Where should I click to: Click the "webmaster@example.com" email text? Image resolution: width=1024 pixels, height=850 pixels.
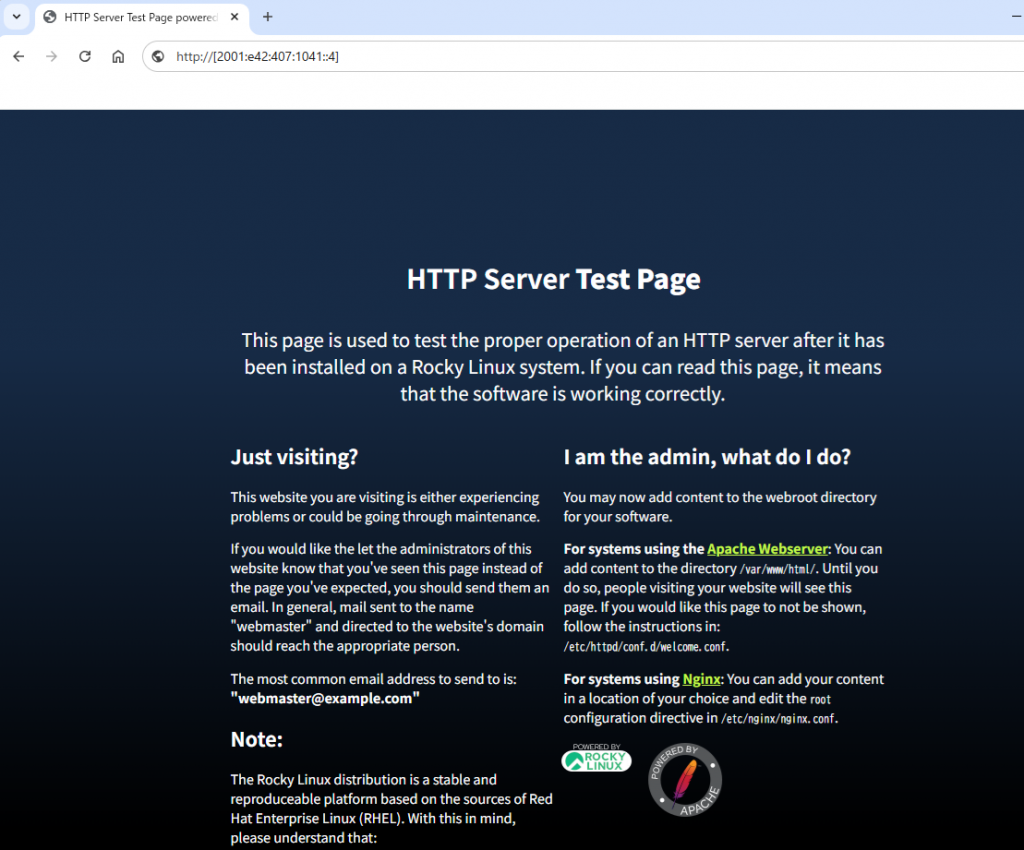pyautogui.click(x=325, y=699)
